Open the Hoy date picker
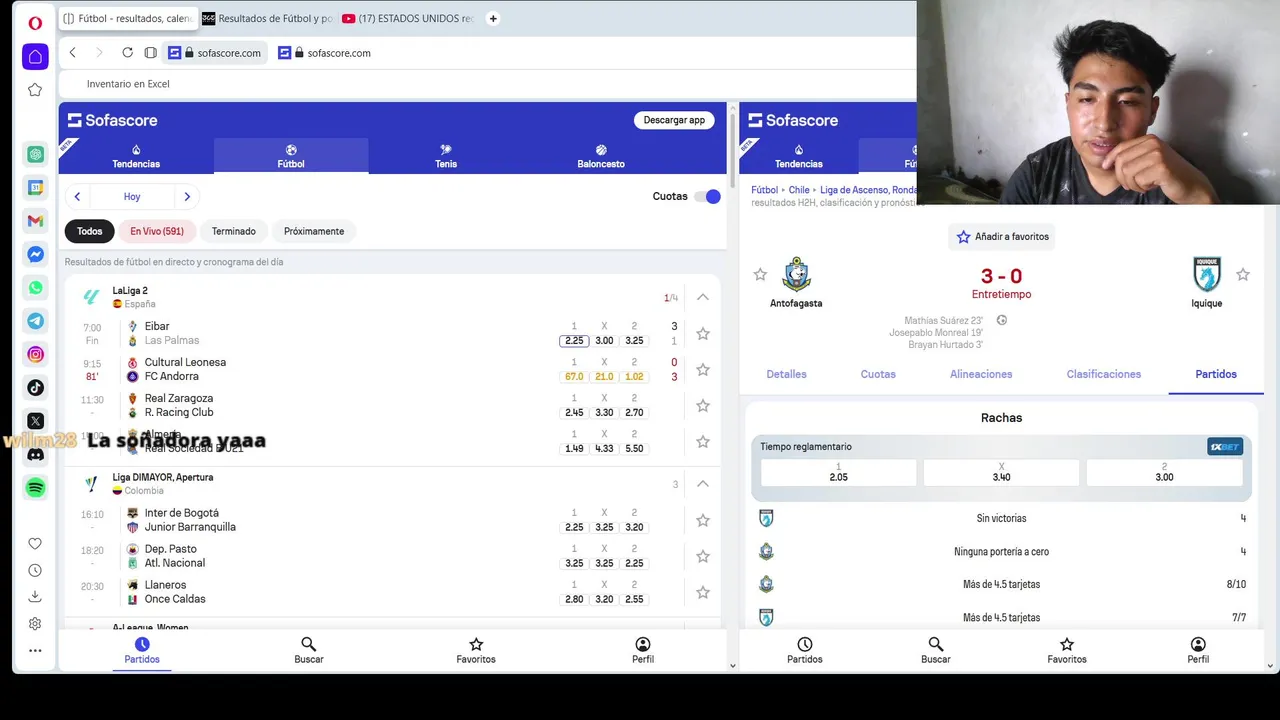Image resolution: width=1280 pixels, height=720 pixels. (132, 197)
